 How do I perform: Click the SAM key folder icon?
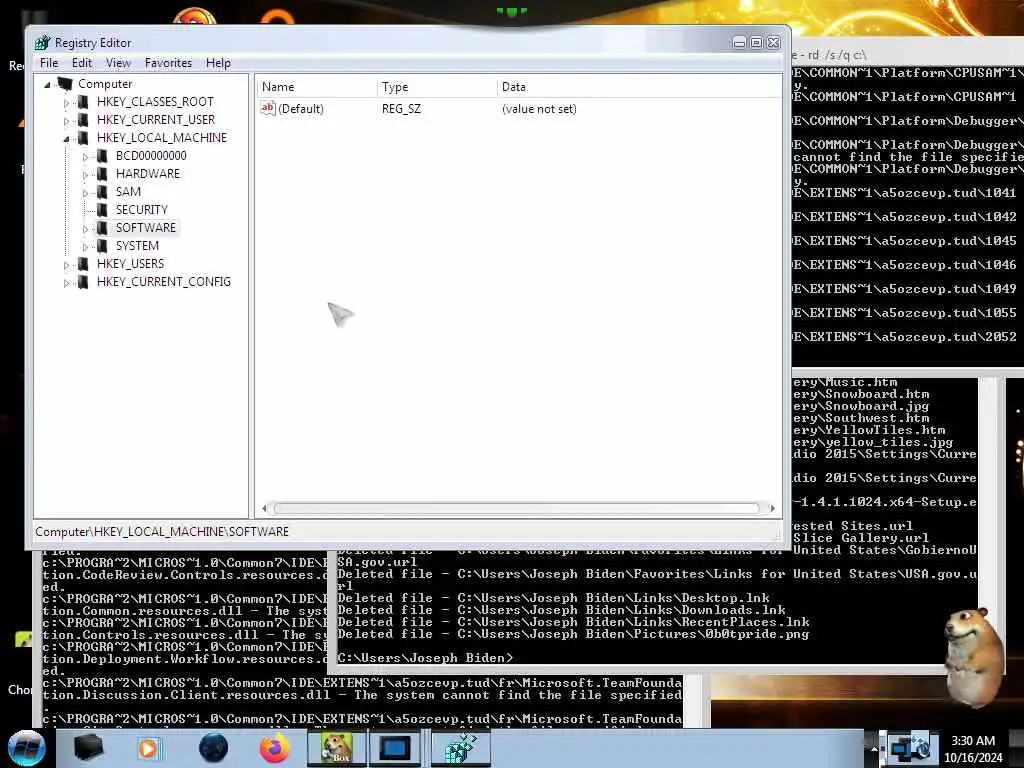coord(102,191)
